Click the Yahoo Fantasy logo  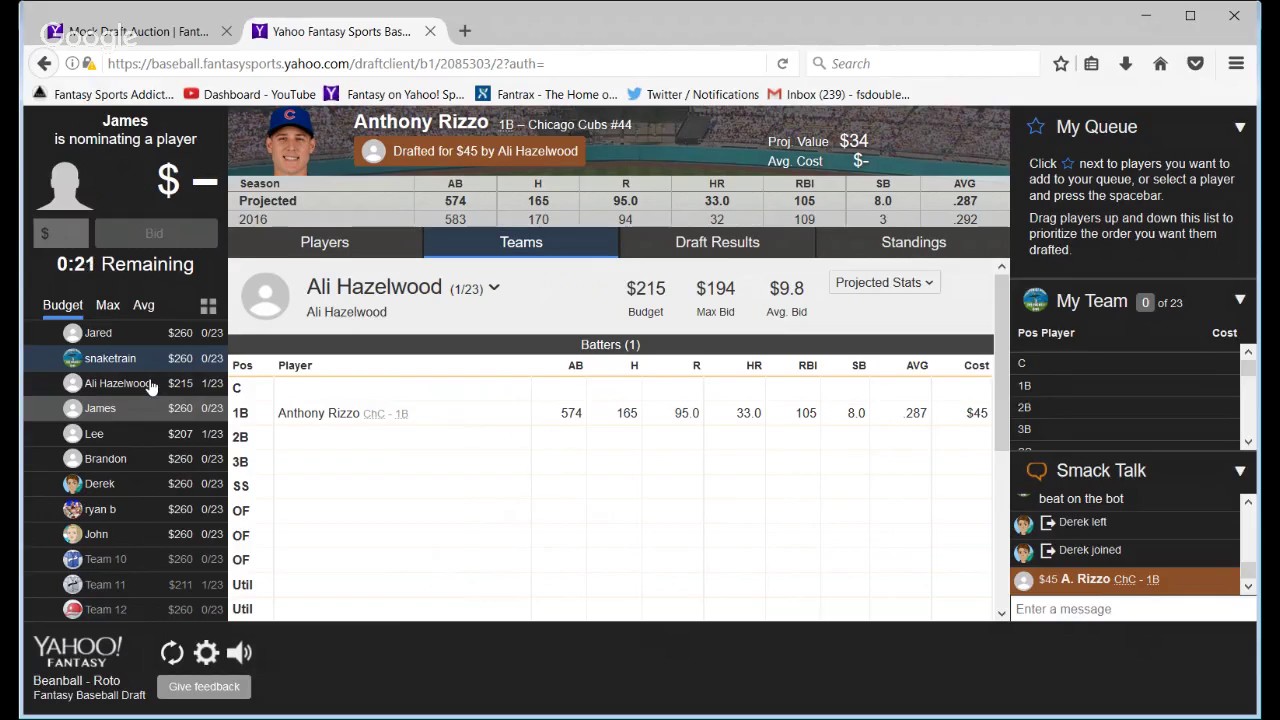tap(77, 652)
